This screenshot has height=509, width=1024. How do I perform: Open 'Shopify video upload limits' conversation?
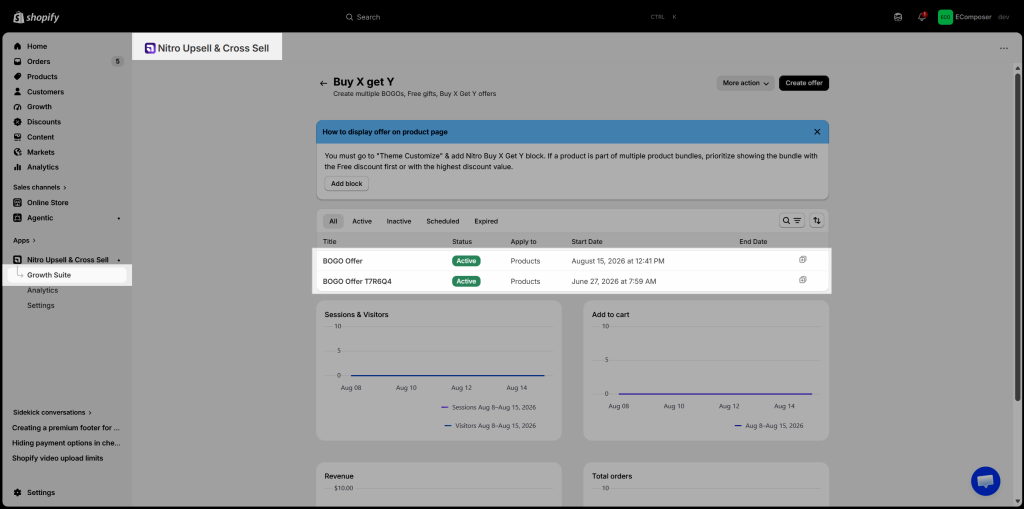57,458
